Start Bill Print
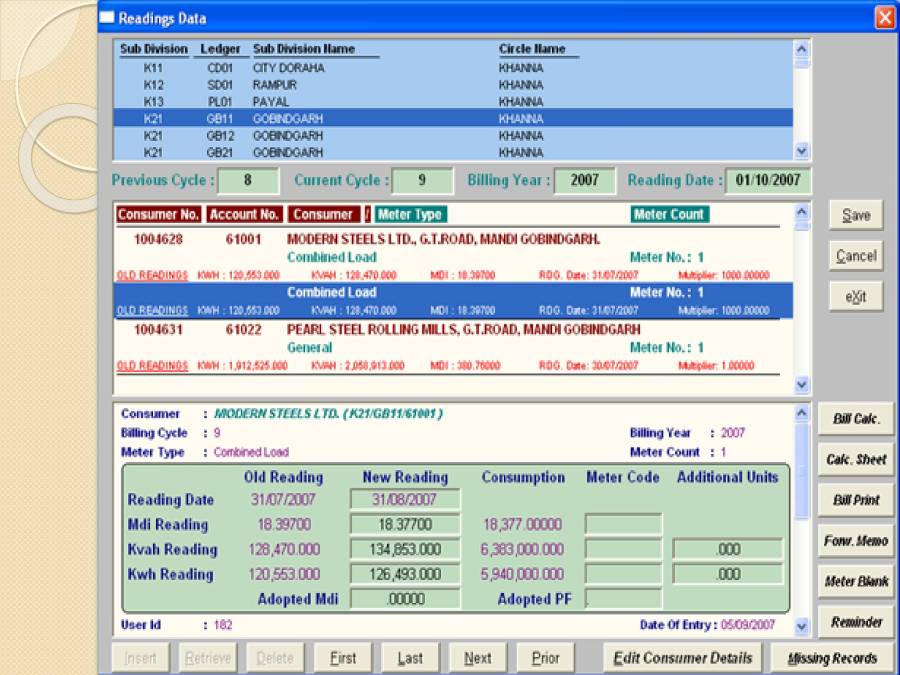This screenshot has width=900, height=675. pos(855,499)
